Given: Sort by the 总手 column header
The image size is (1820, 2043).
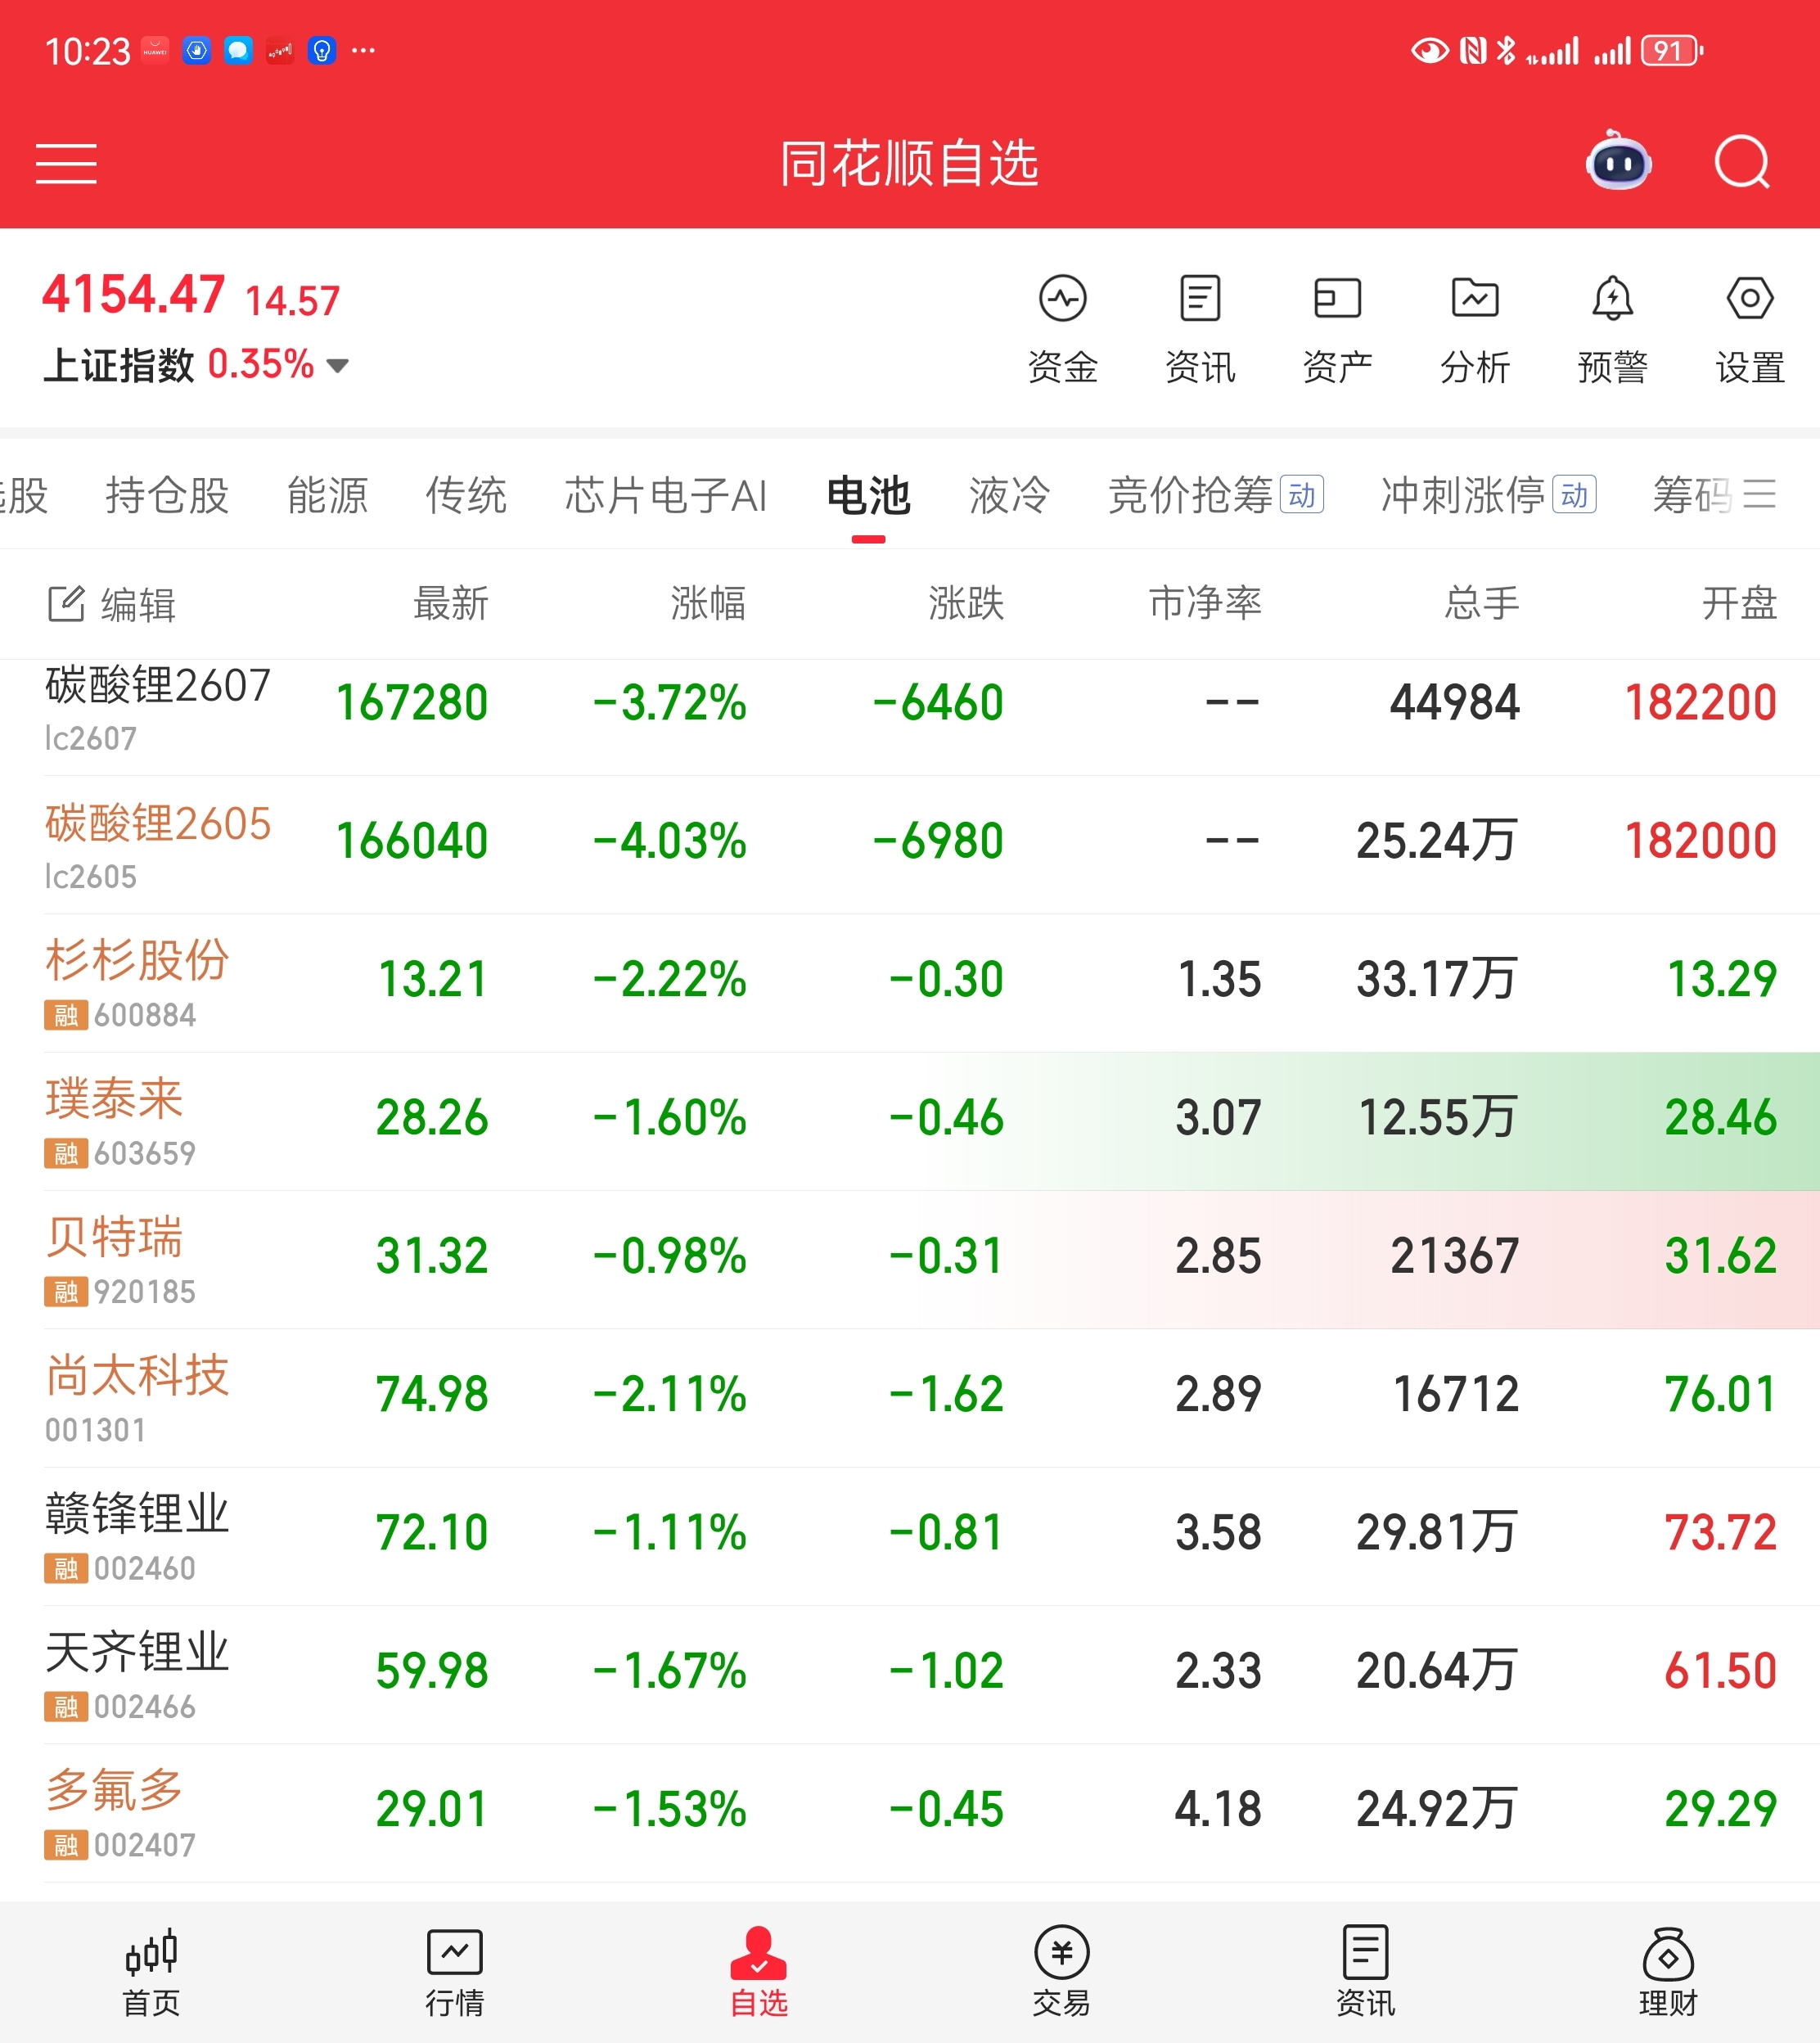Looking at the screenshot, I should 1481,604.
